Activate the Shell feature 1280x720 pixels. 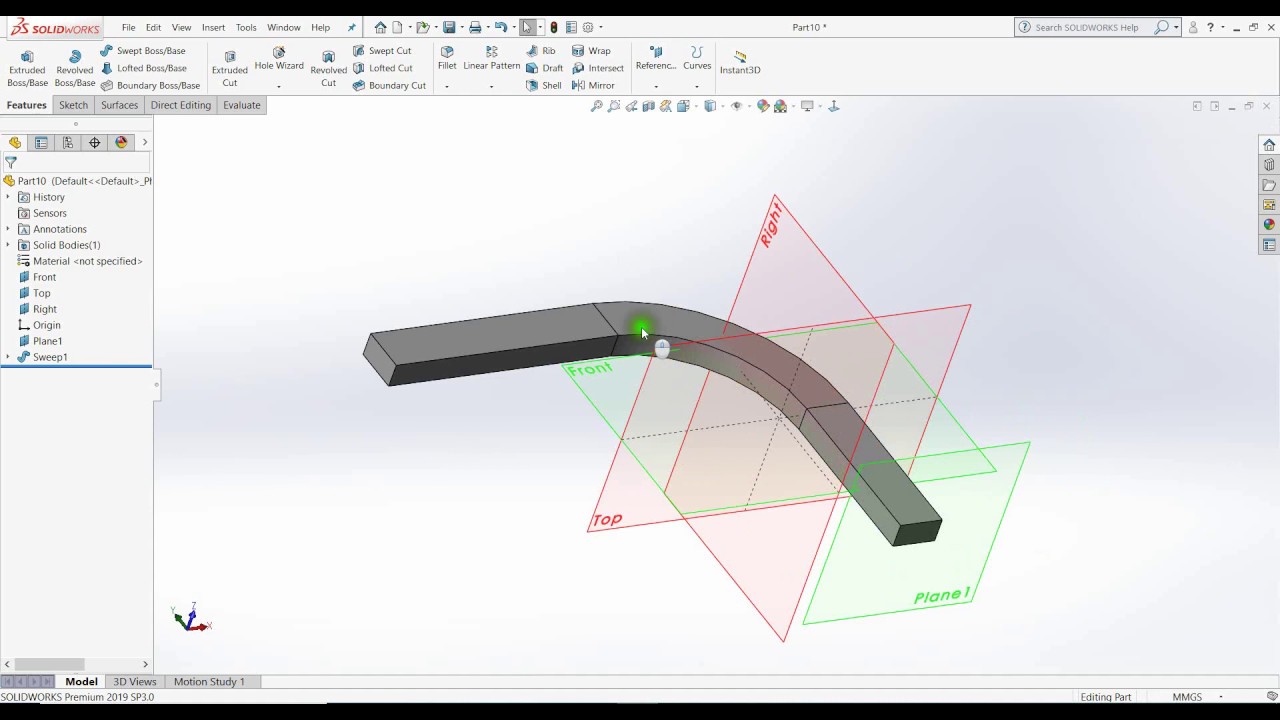[x=544, y=86]
